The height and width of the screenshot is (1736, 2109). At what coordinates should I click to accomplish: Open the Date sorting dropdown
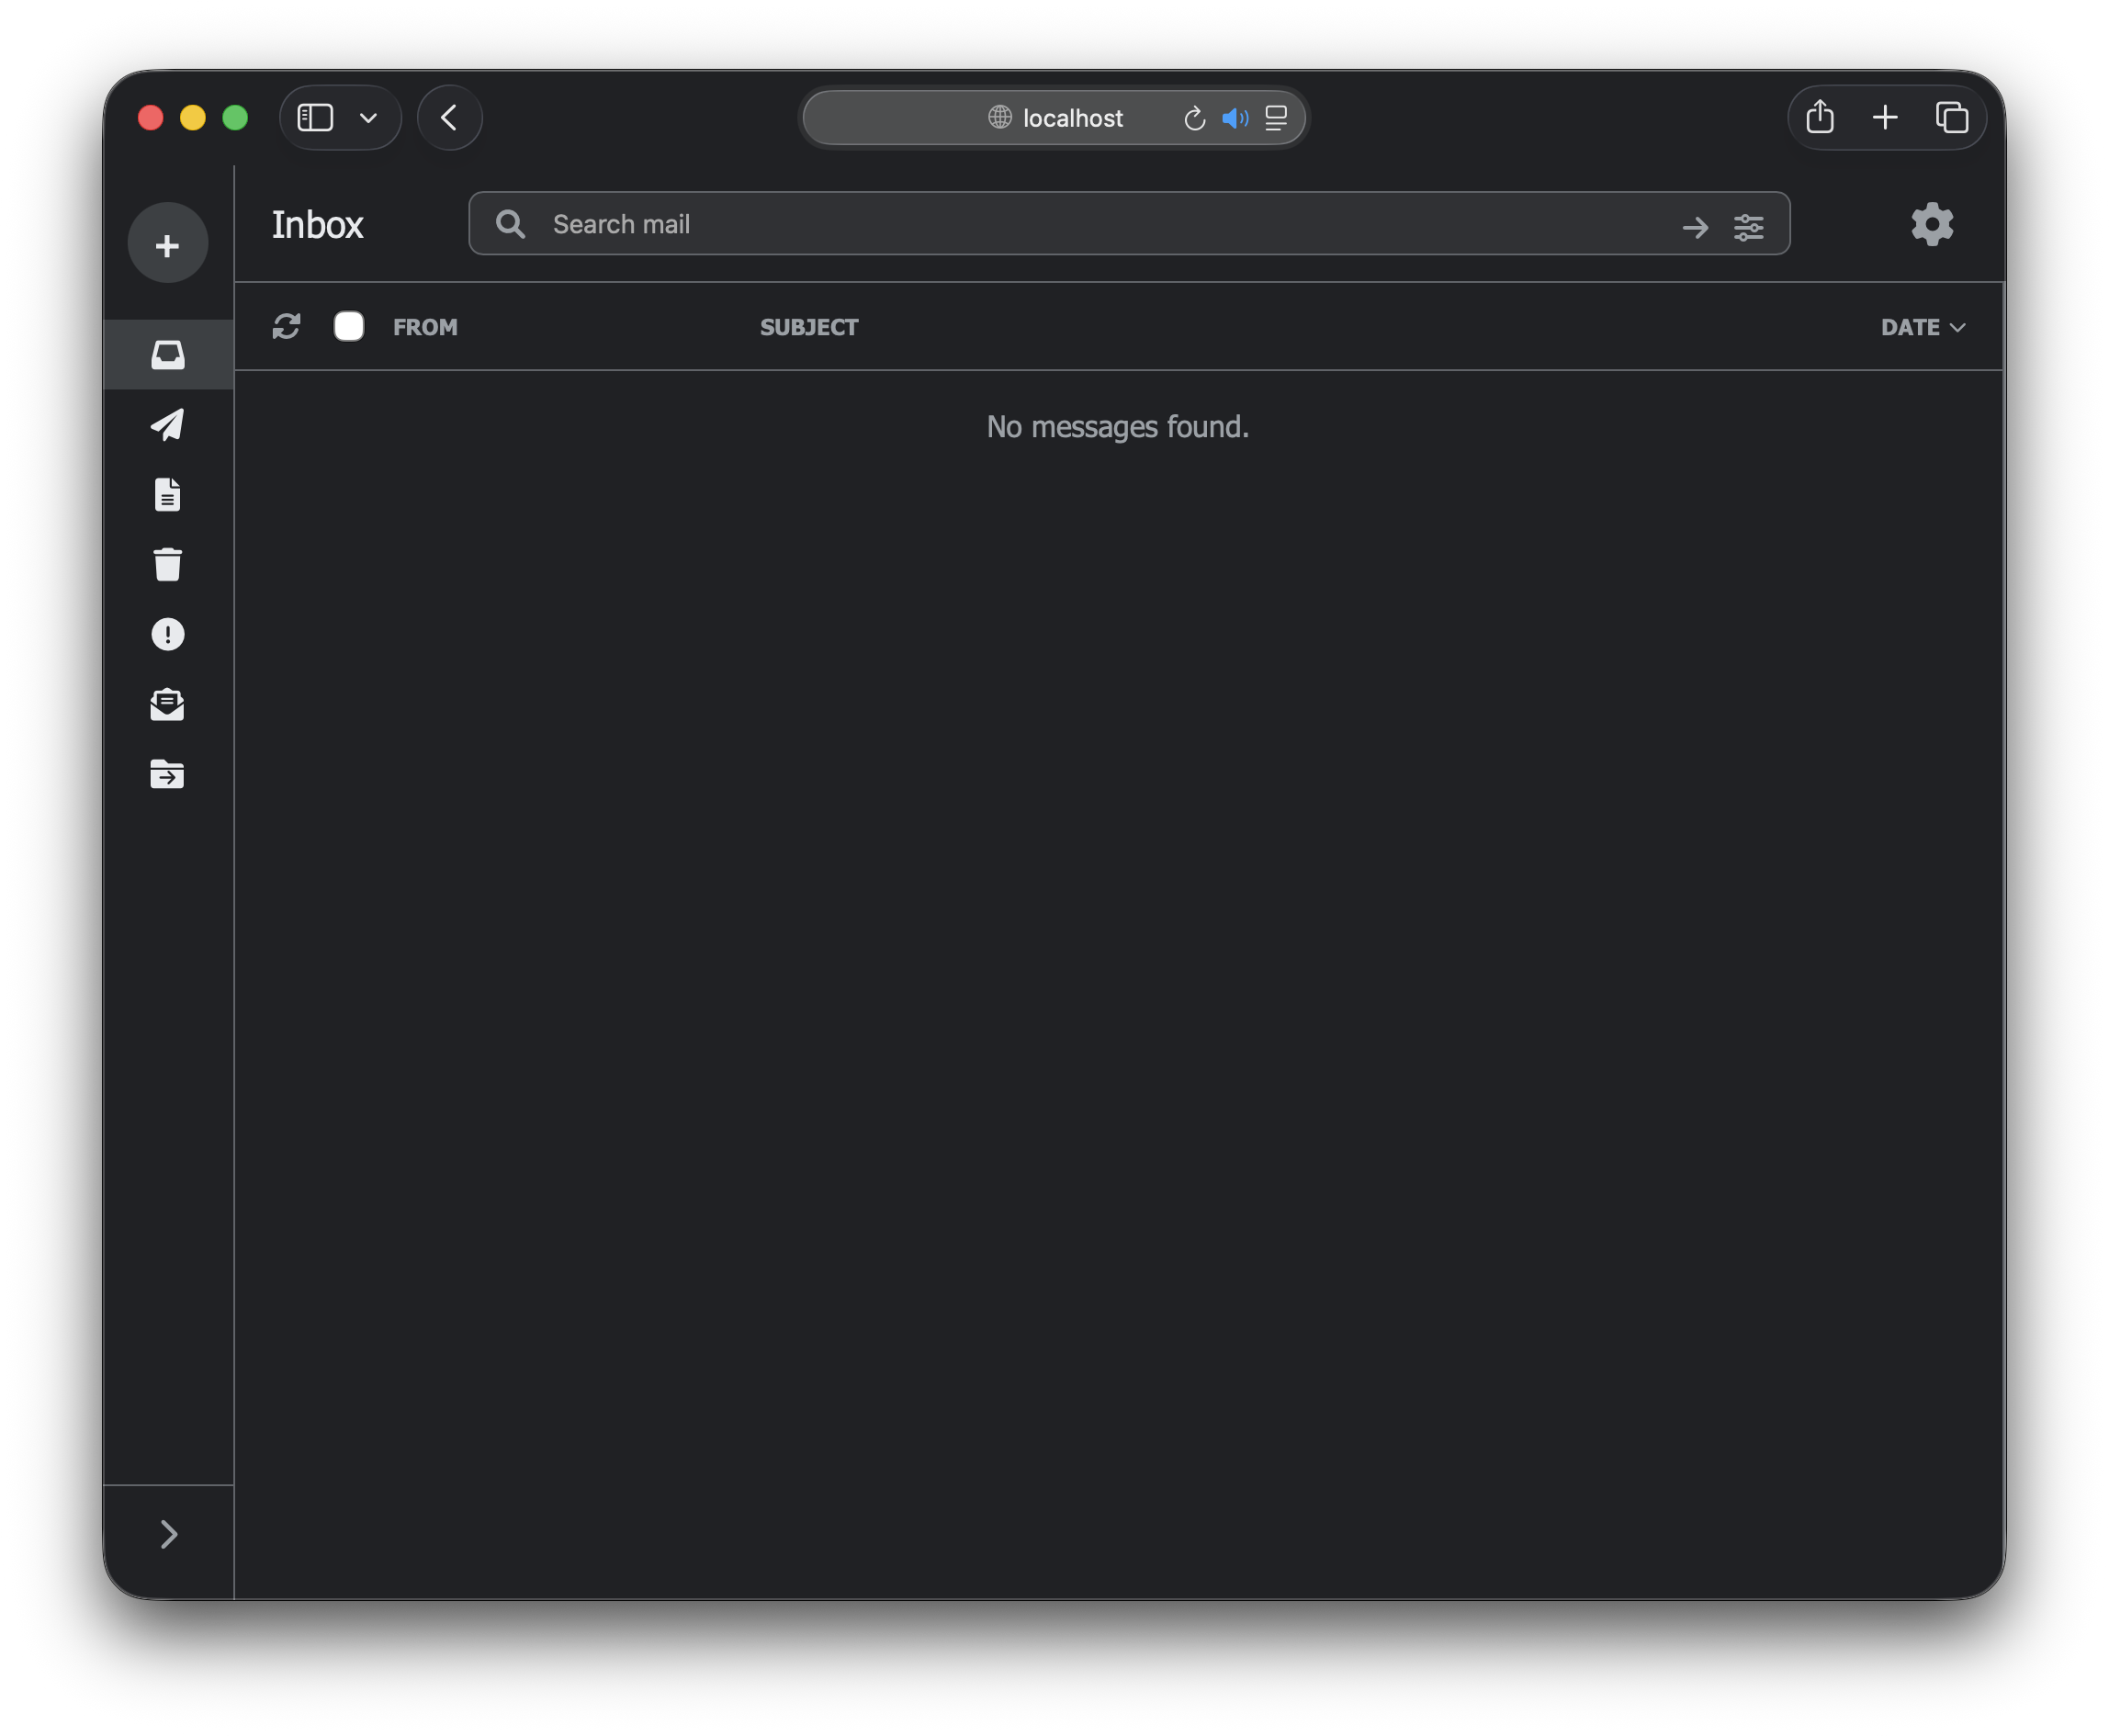point(1921,326)
